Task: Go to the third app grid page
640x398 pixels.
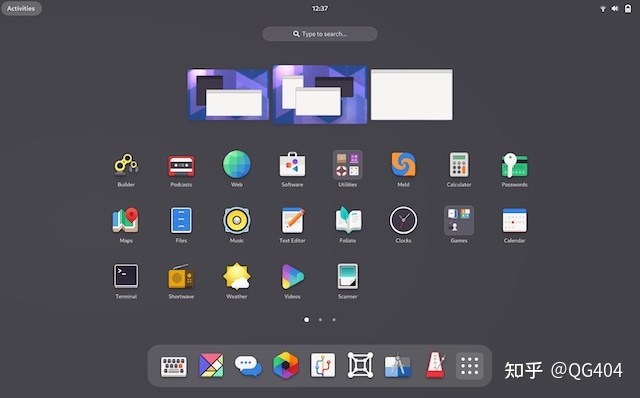Action: click(x=334, y=320)
